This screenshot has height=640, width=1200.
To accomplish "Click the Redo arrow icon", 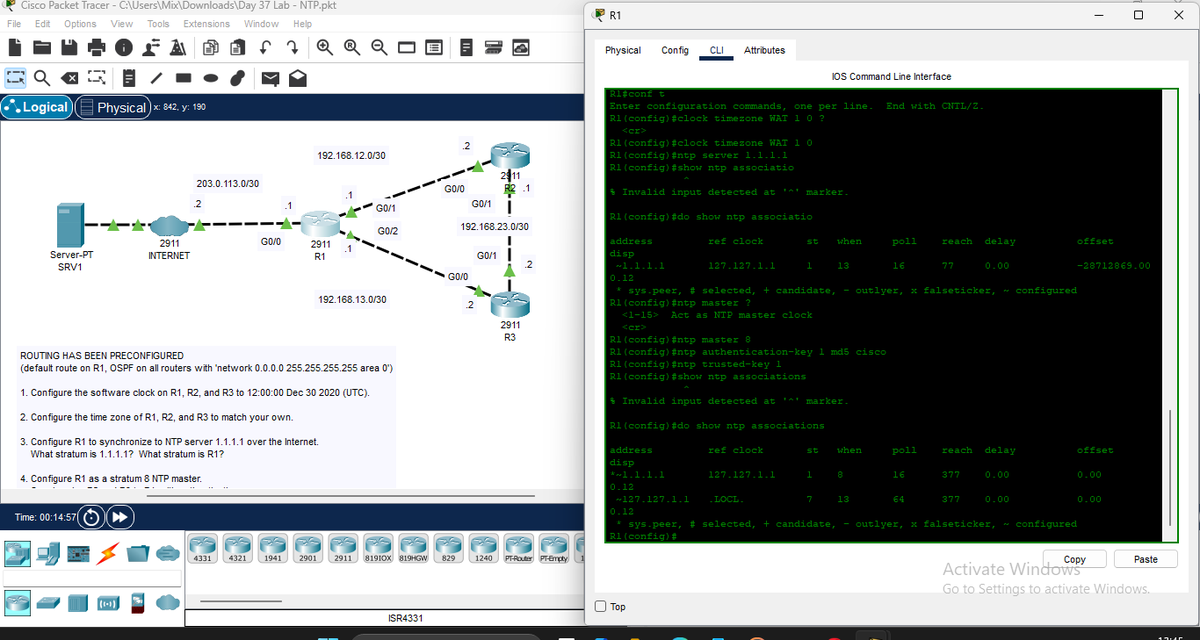I will tap(293, 47).
